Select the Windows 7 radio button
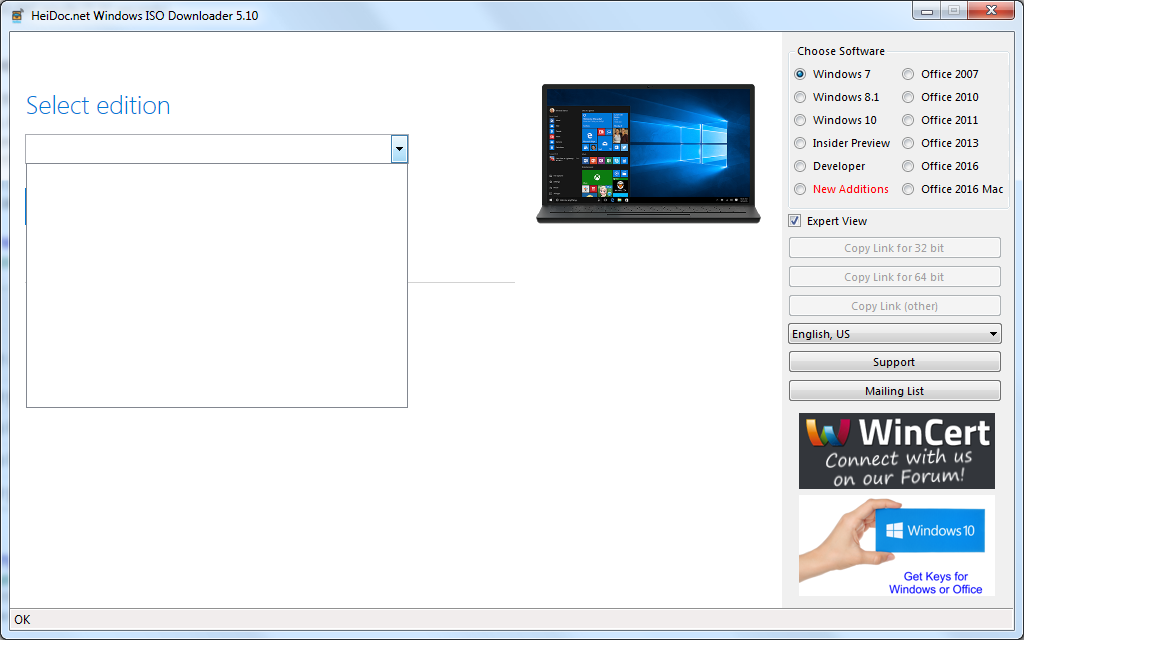This screenshot has height=648, width=1152. [x=800, y=74]
